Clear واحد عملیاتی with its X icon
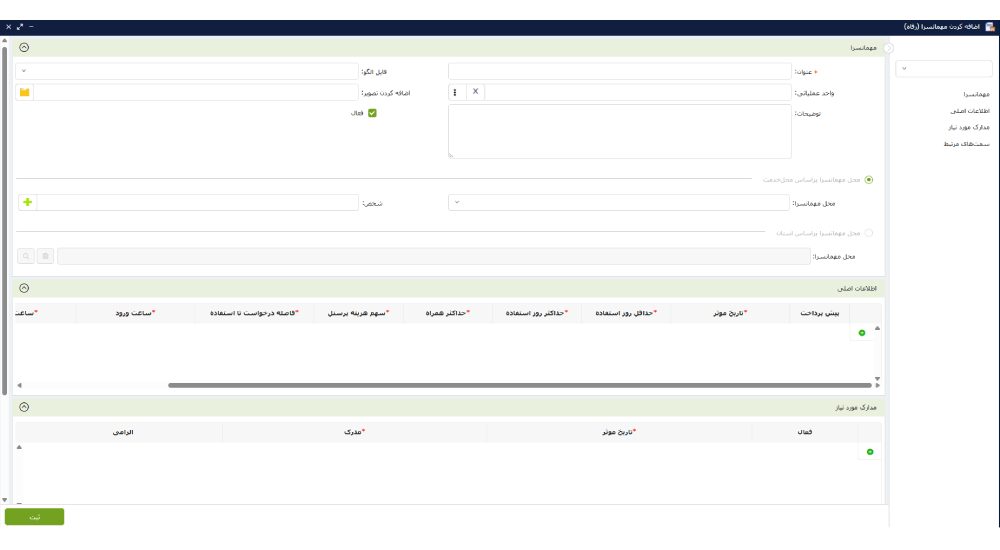Viewport: 1000px width, 550px height. 475,92
